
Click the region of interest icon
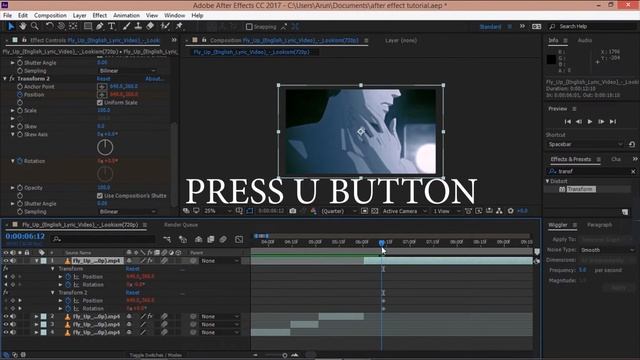pos(364,211)
